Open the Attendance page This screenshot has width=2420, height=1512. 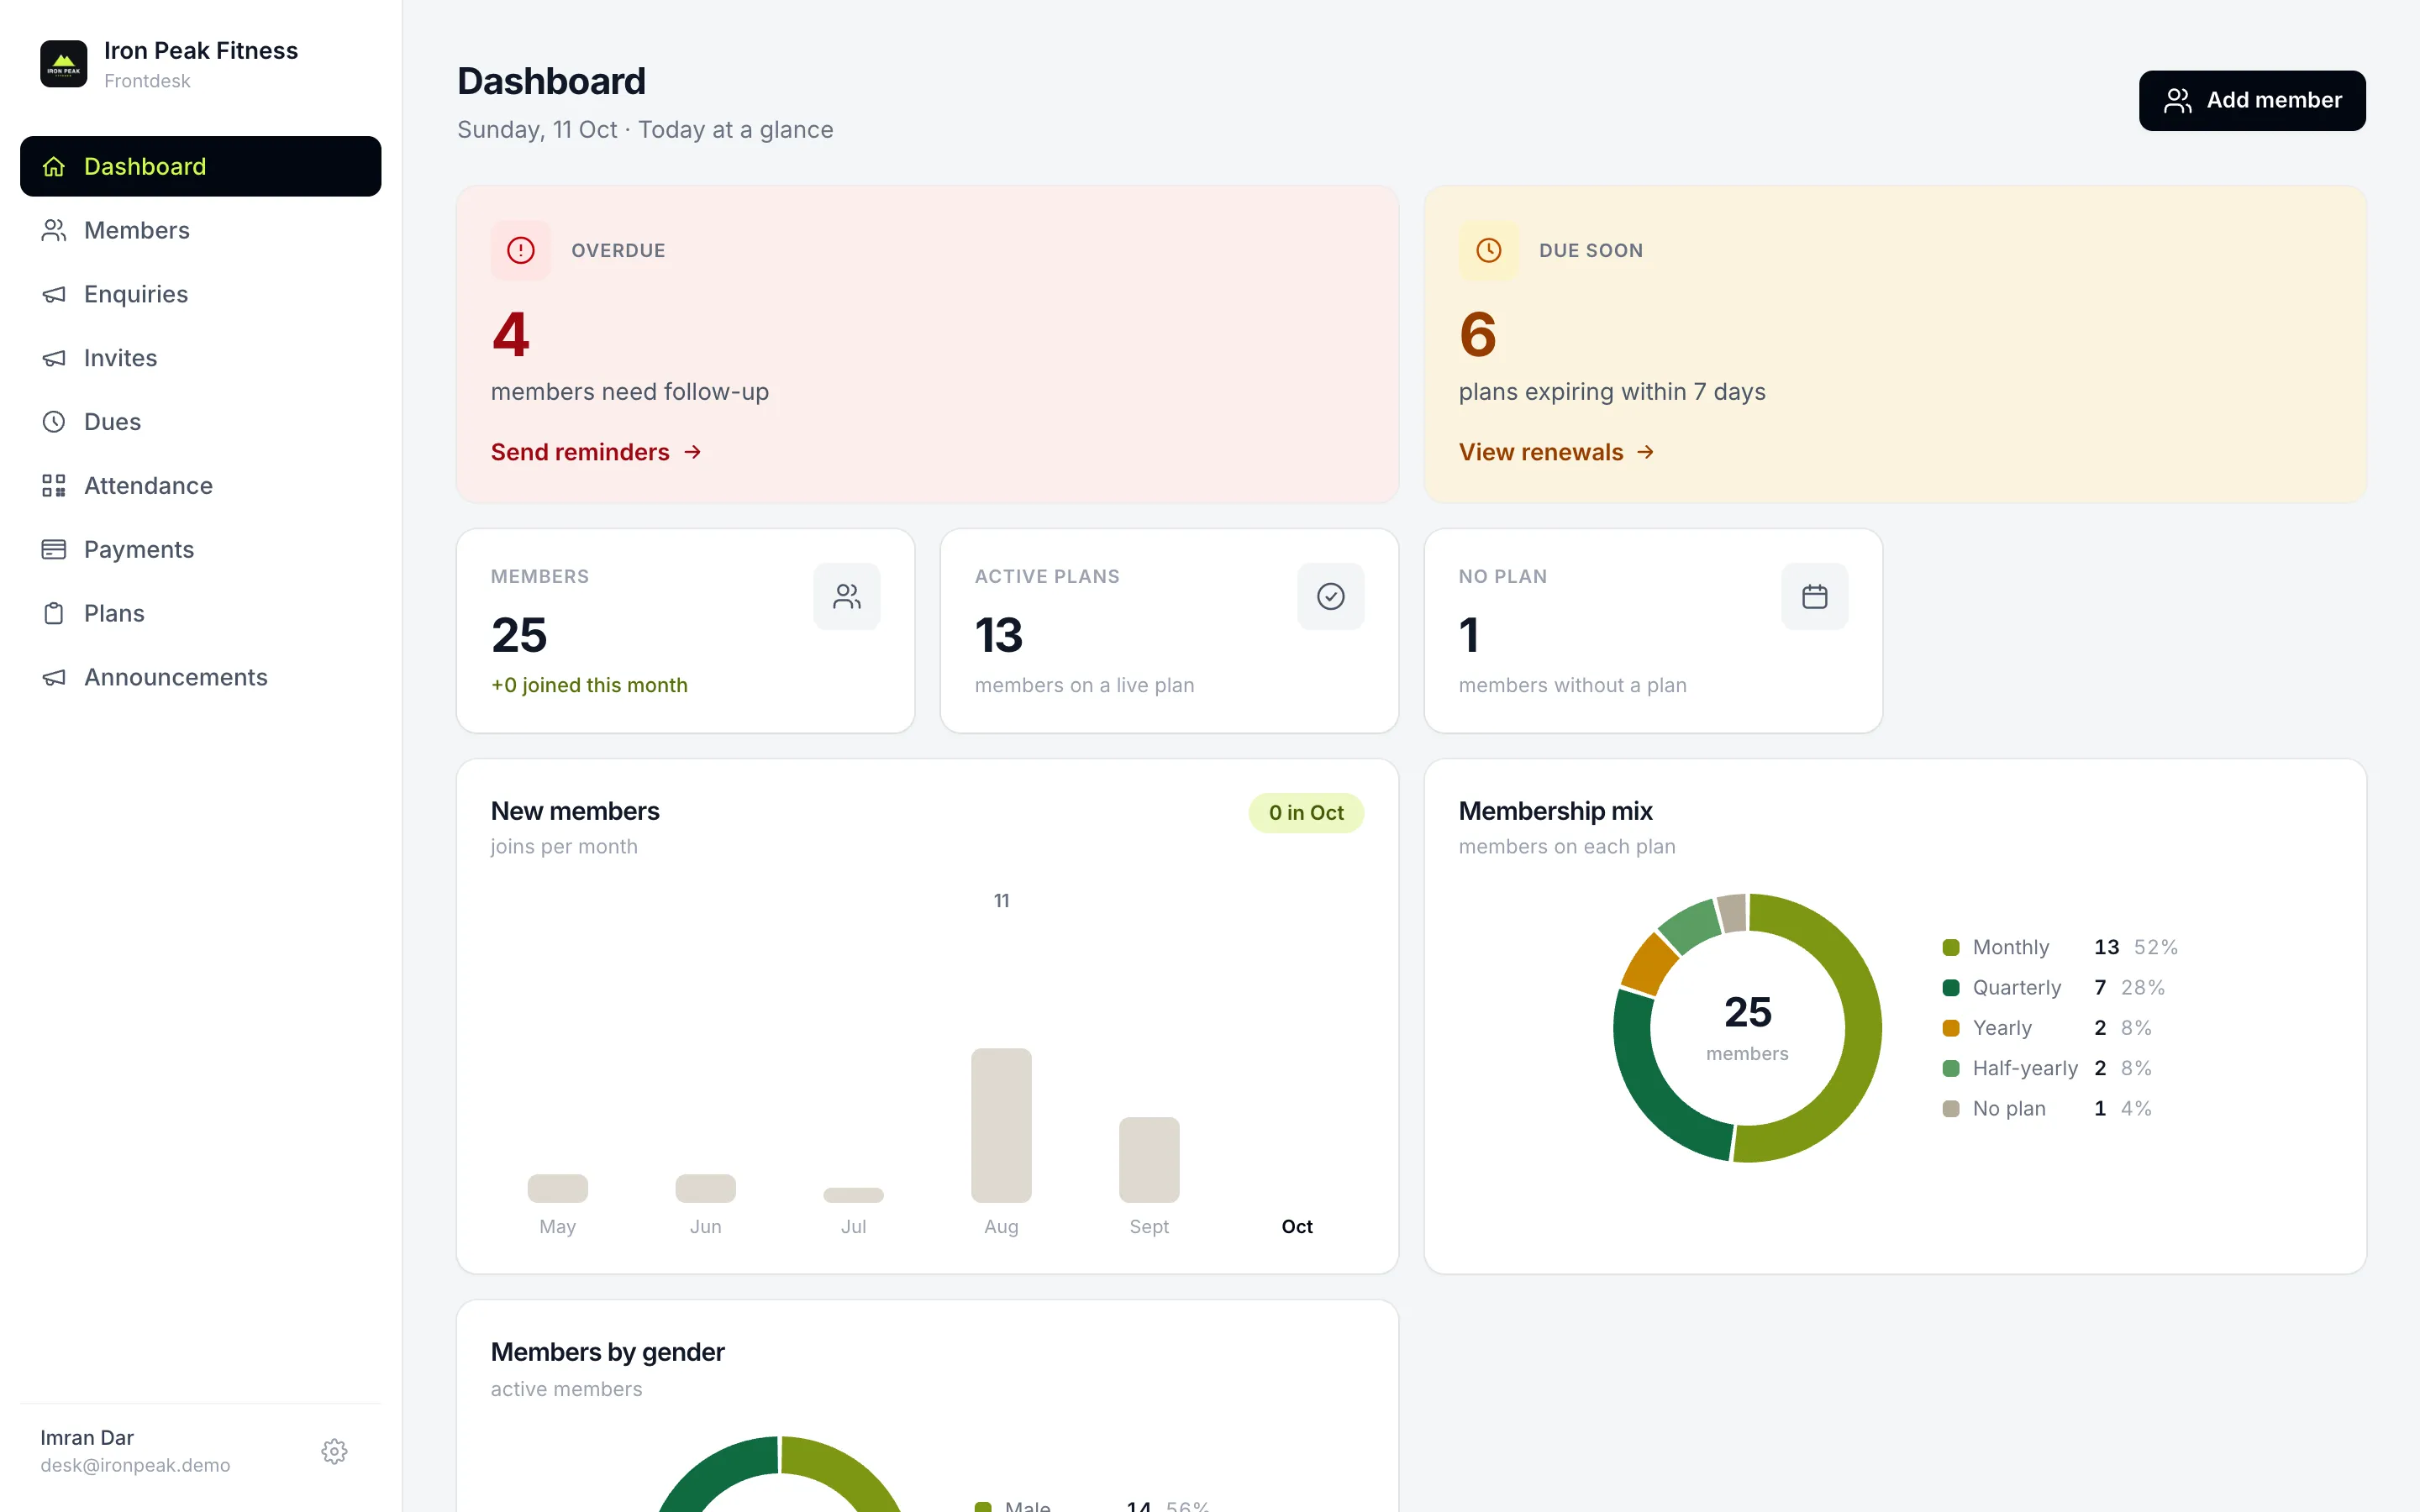pos(200,486)
